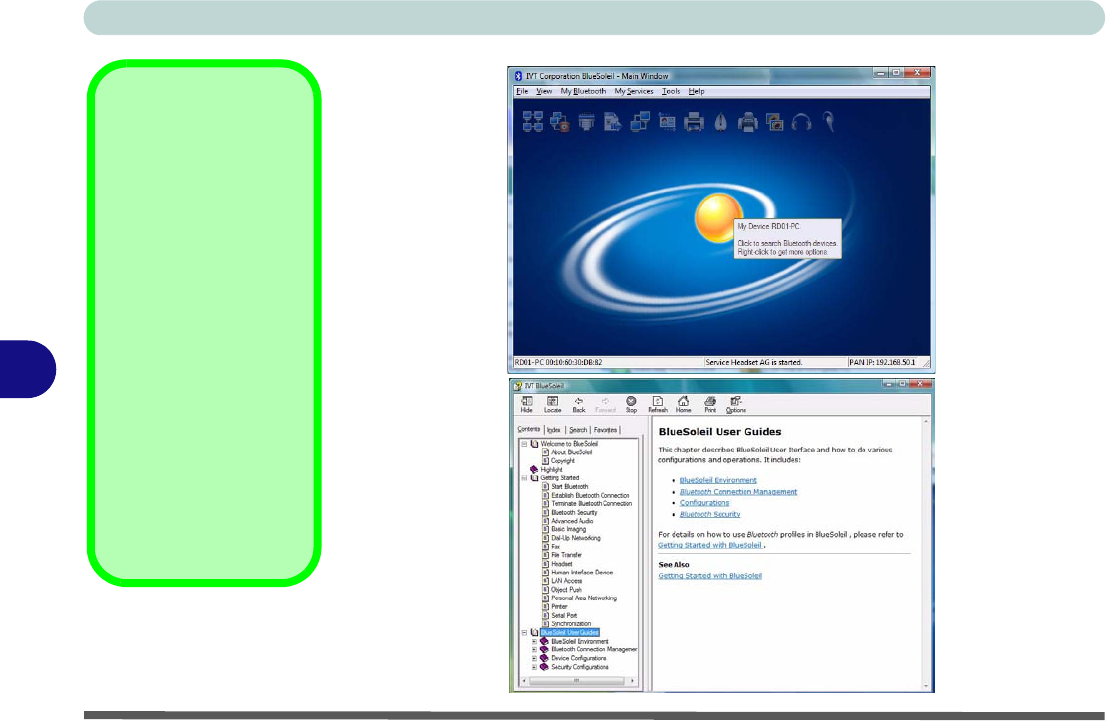Click Forward in the help toolbar
The image size is (1106, 721).
click(x=604, y=404)
